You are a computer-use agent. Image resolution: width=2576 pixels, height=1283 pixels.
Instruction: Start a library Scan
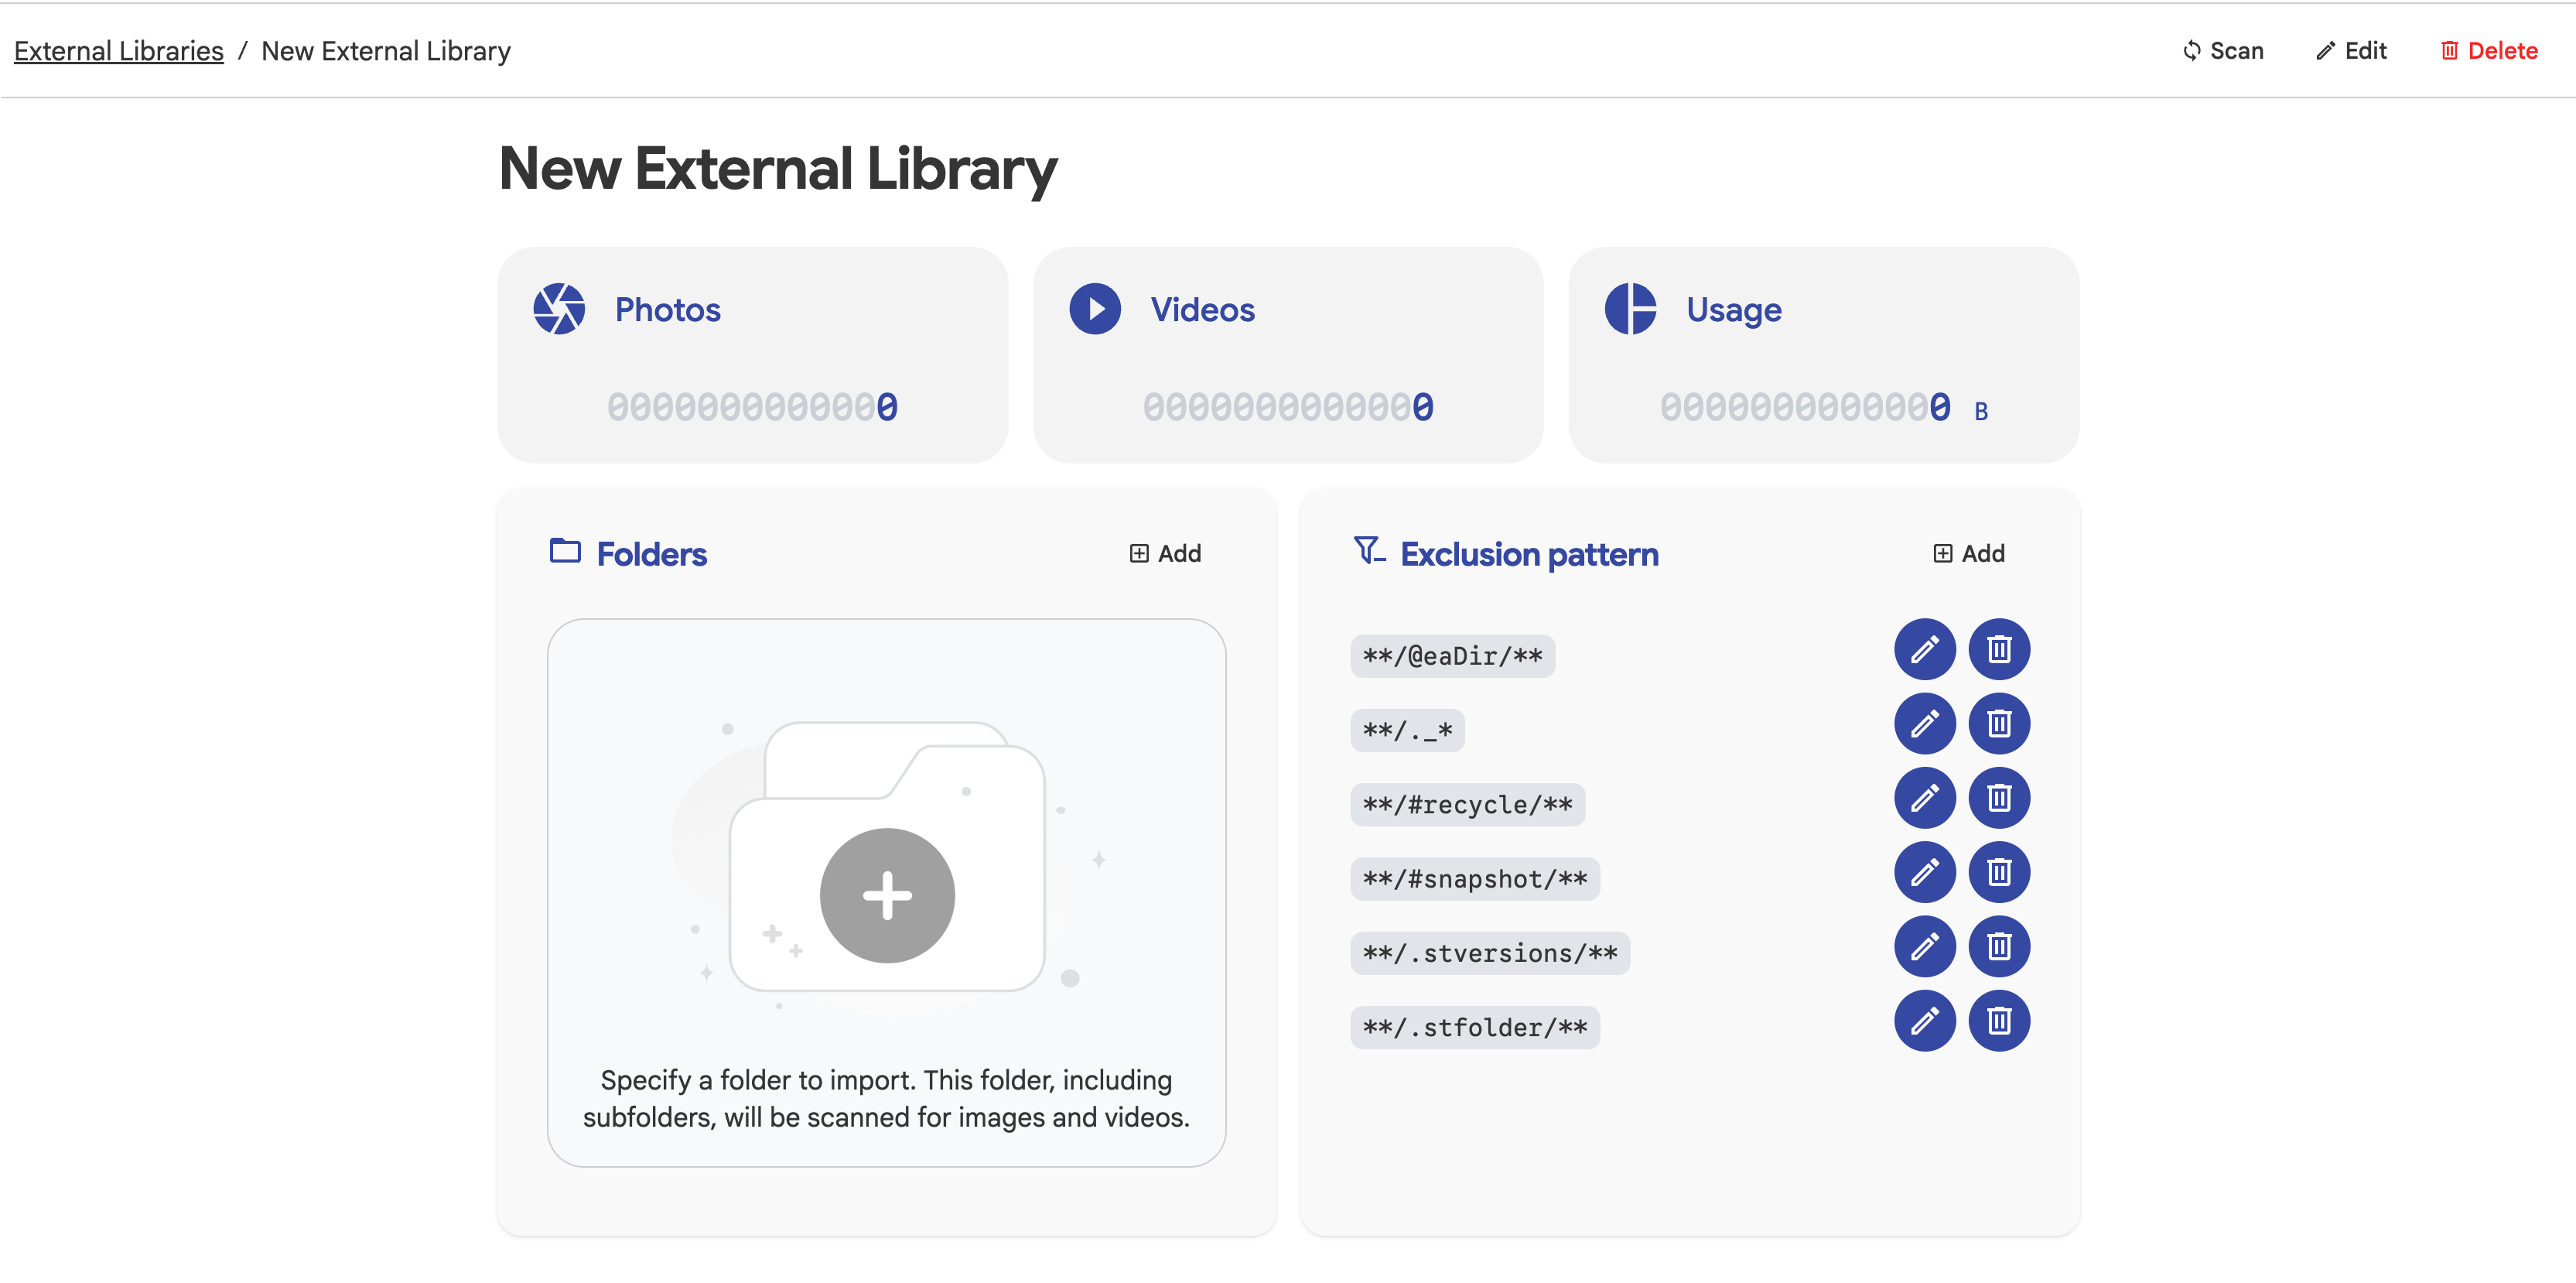2223,50
